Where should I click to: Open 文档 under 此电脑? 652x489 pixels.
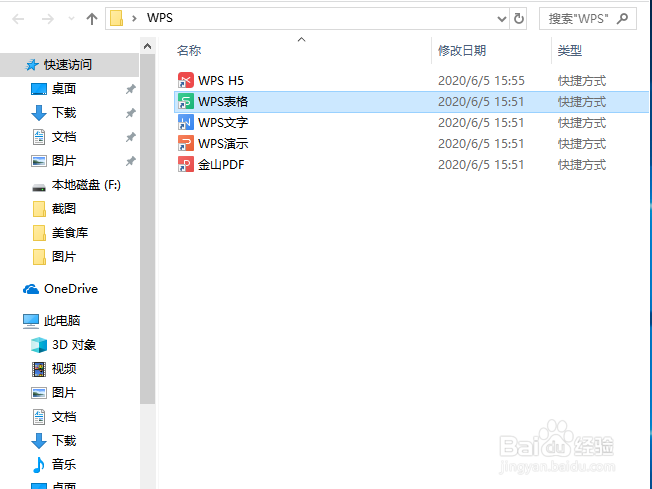64,417
